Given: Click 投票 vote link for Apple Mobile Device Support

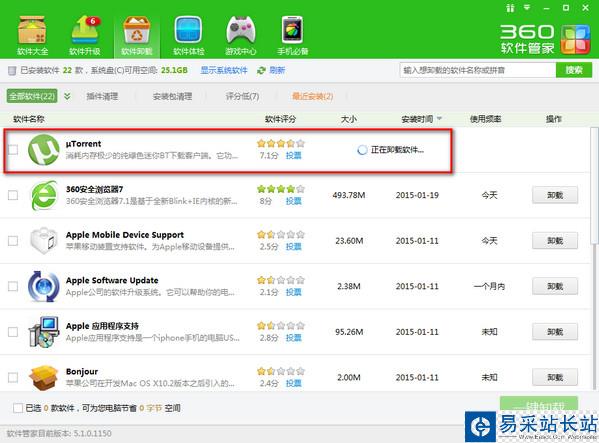Looking at the screenshot, I should coord(293,247).
